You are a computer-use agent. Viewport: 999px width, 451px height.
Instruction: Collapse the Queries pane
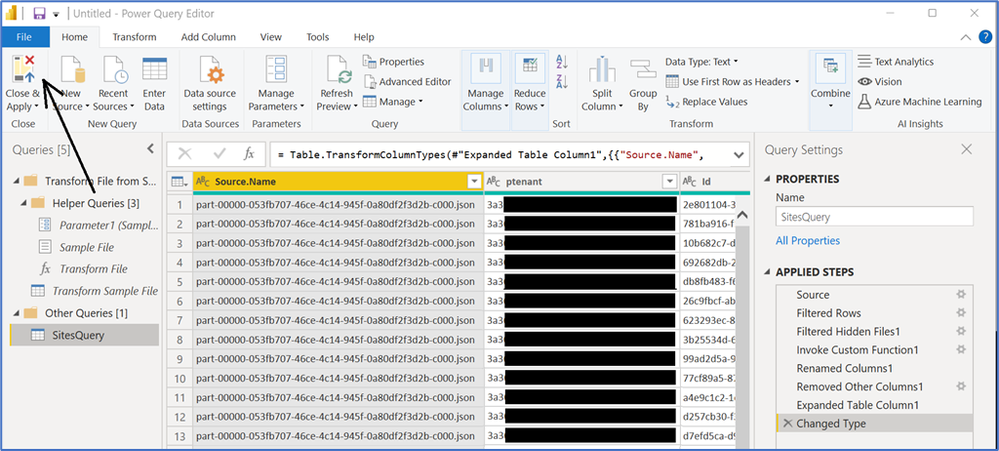coord(150,149)
